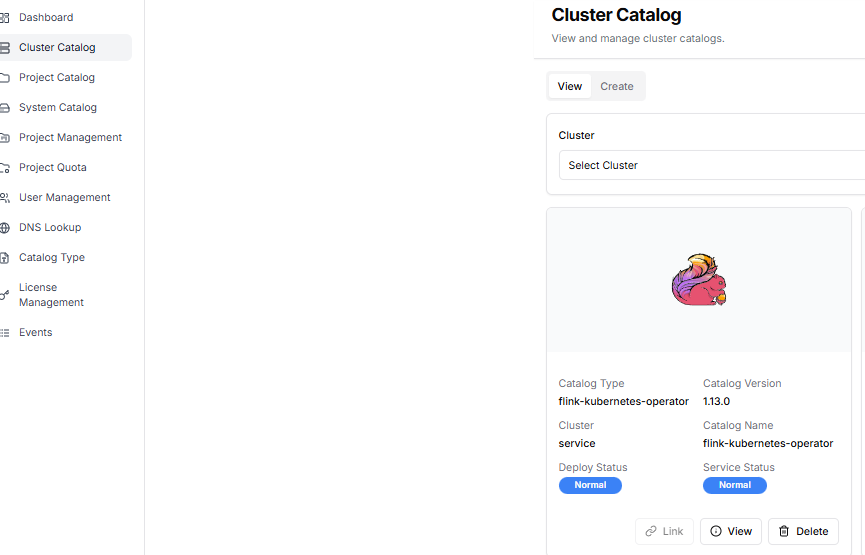Click the User Management people icon
The width and height of the screenshot is (865, 555).
(x=5, y=197)
